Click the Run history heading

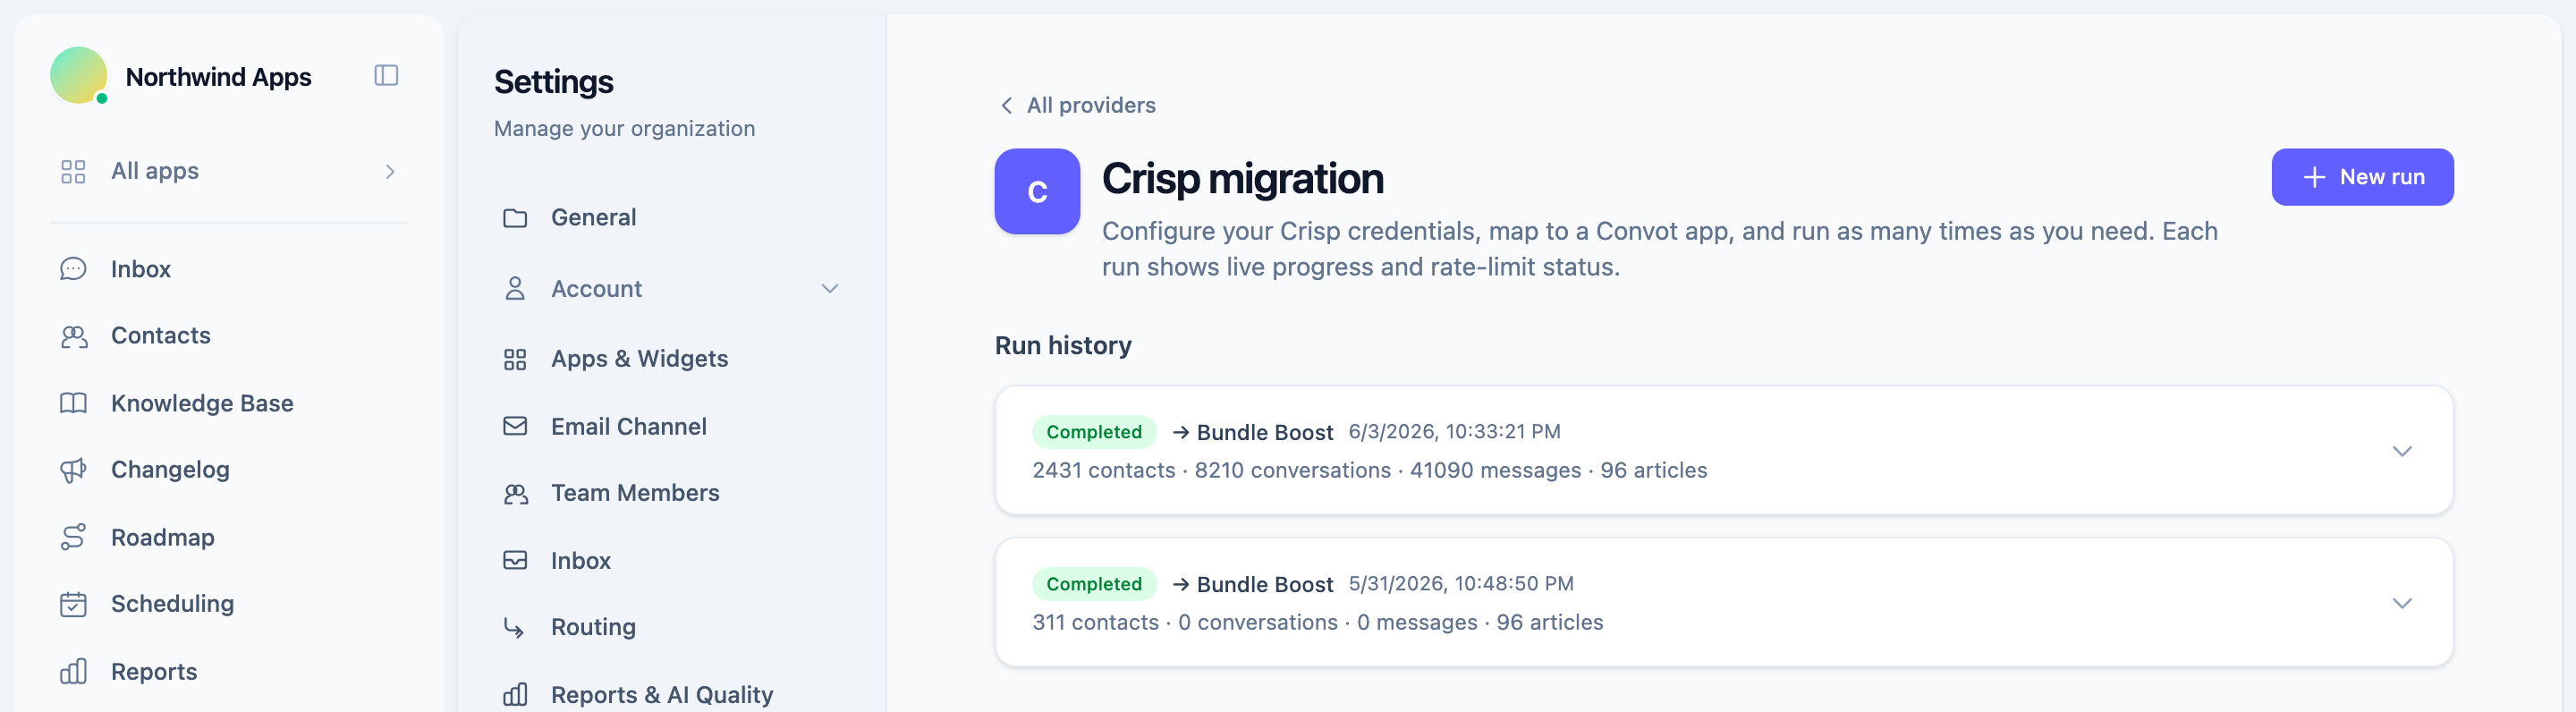tap(1062, 346)
